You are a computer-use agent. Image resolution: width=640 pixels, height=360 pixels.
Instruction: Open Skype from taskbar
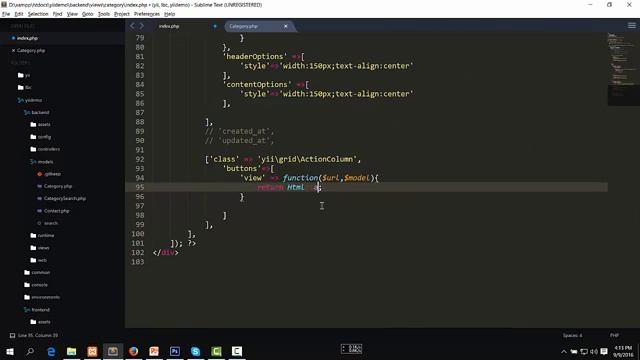coord(196,351)
